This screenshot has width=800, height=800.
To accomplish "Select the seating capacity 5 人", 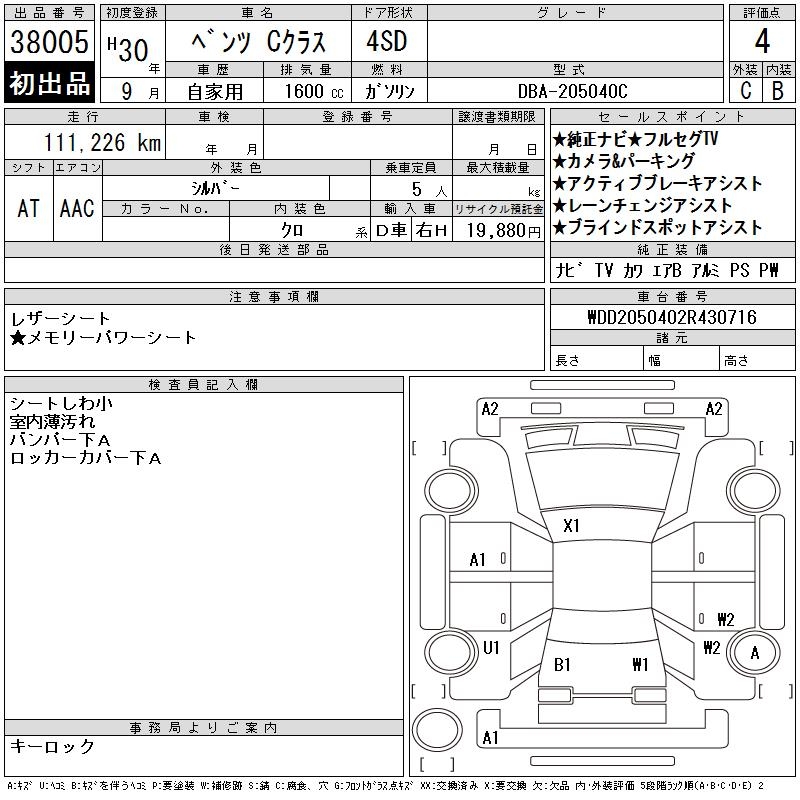I will pyautogui.click(x=430, y=190).
